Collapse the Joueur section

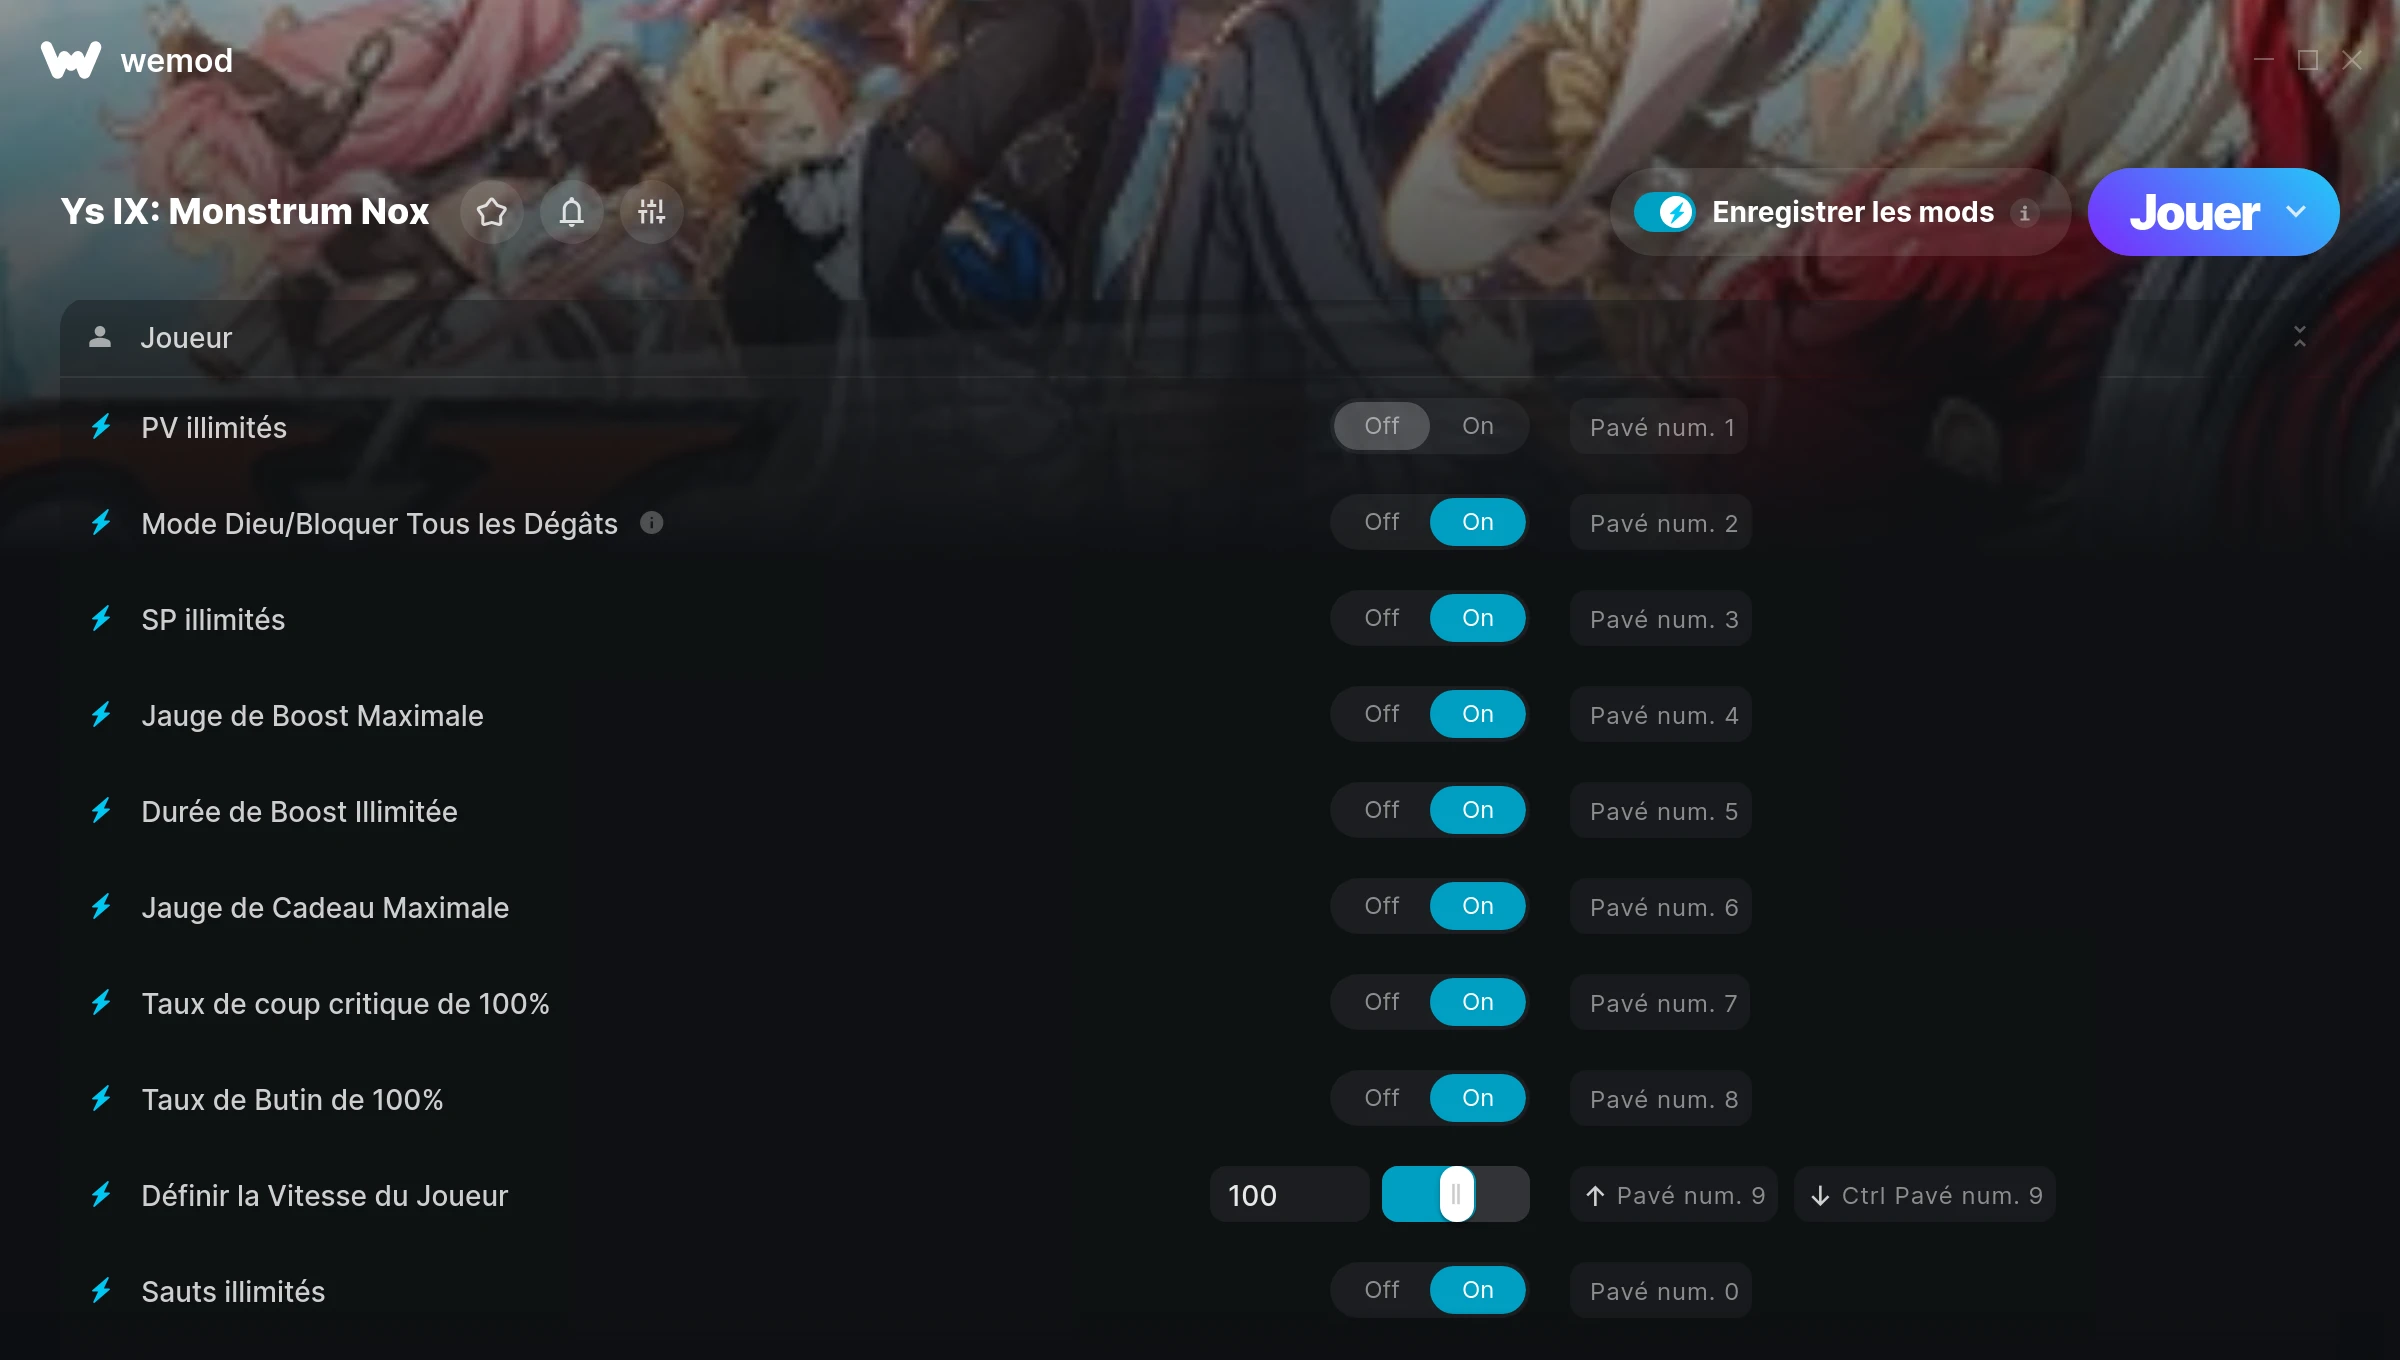click(2300, 337)
